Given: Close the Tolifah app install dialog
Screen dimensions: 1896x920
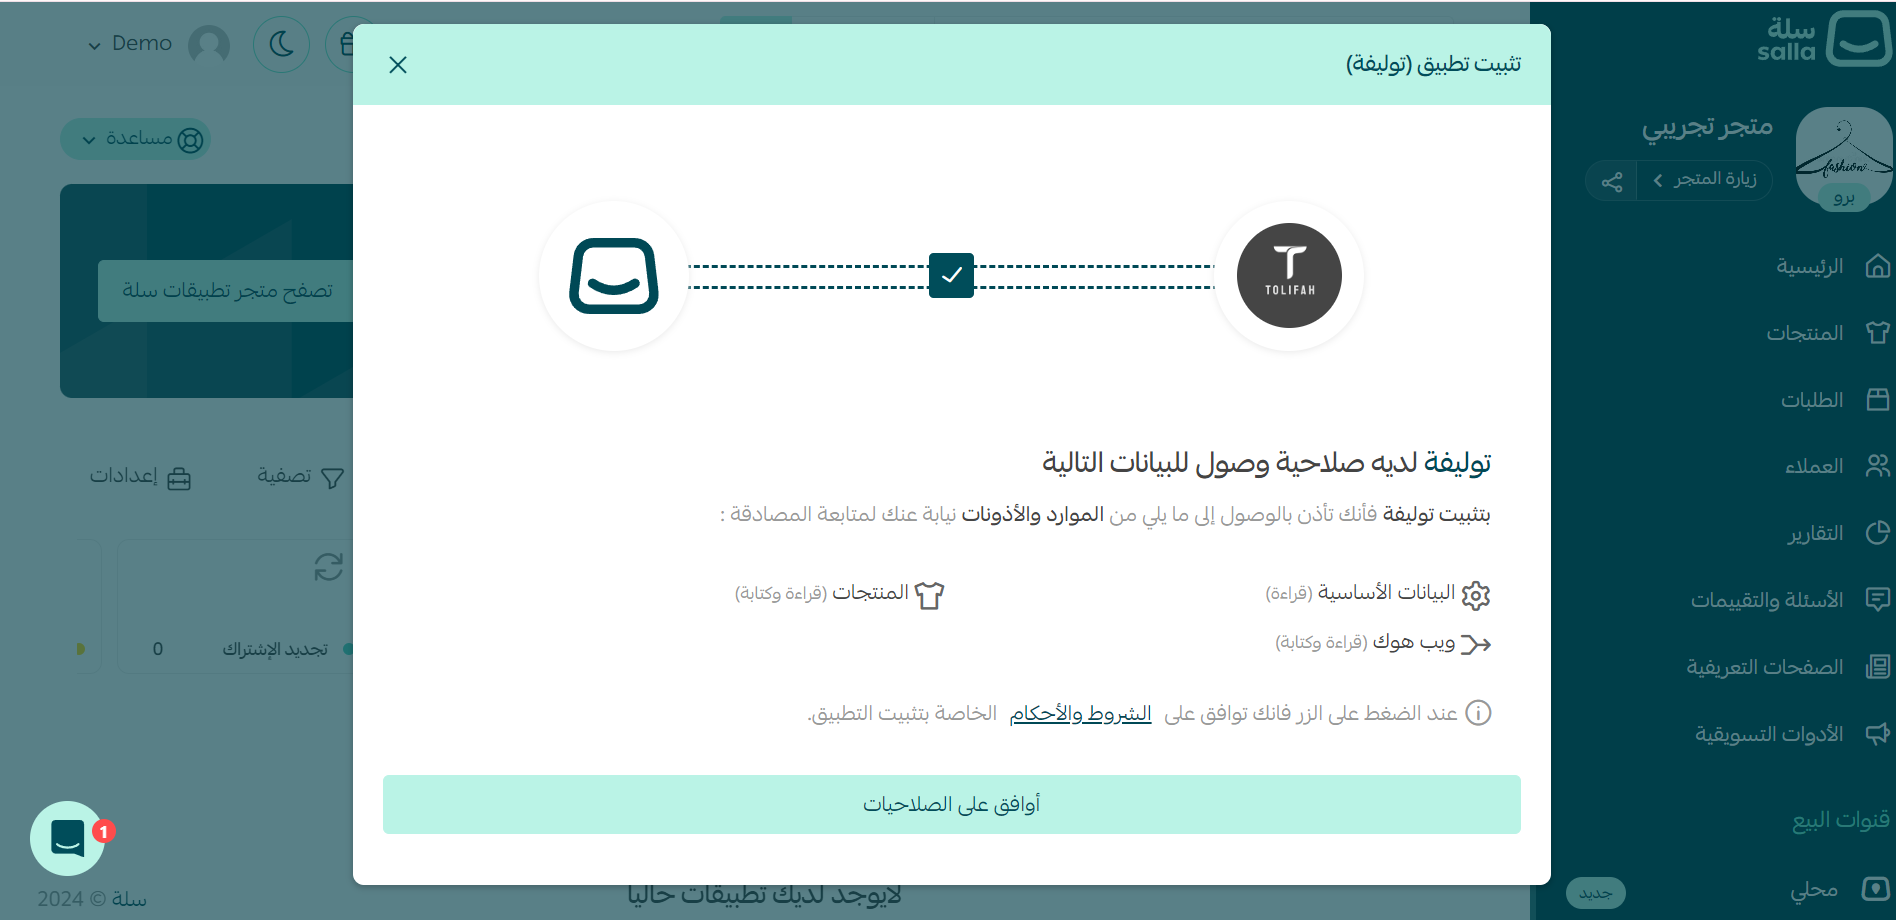Looking at the screenshot, I should 398,65.
